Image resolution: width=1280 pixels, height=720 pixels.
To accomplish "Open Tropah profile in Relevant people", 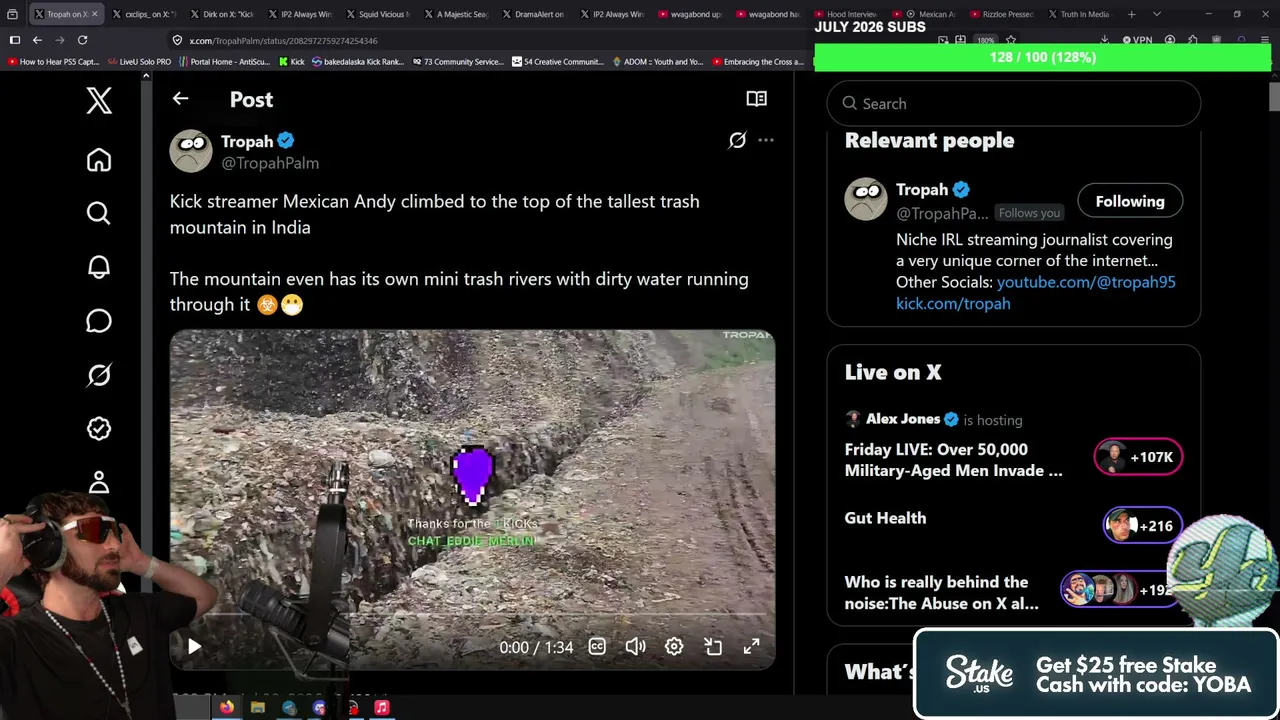I will (921, 190).
